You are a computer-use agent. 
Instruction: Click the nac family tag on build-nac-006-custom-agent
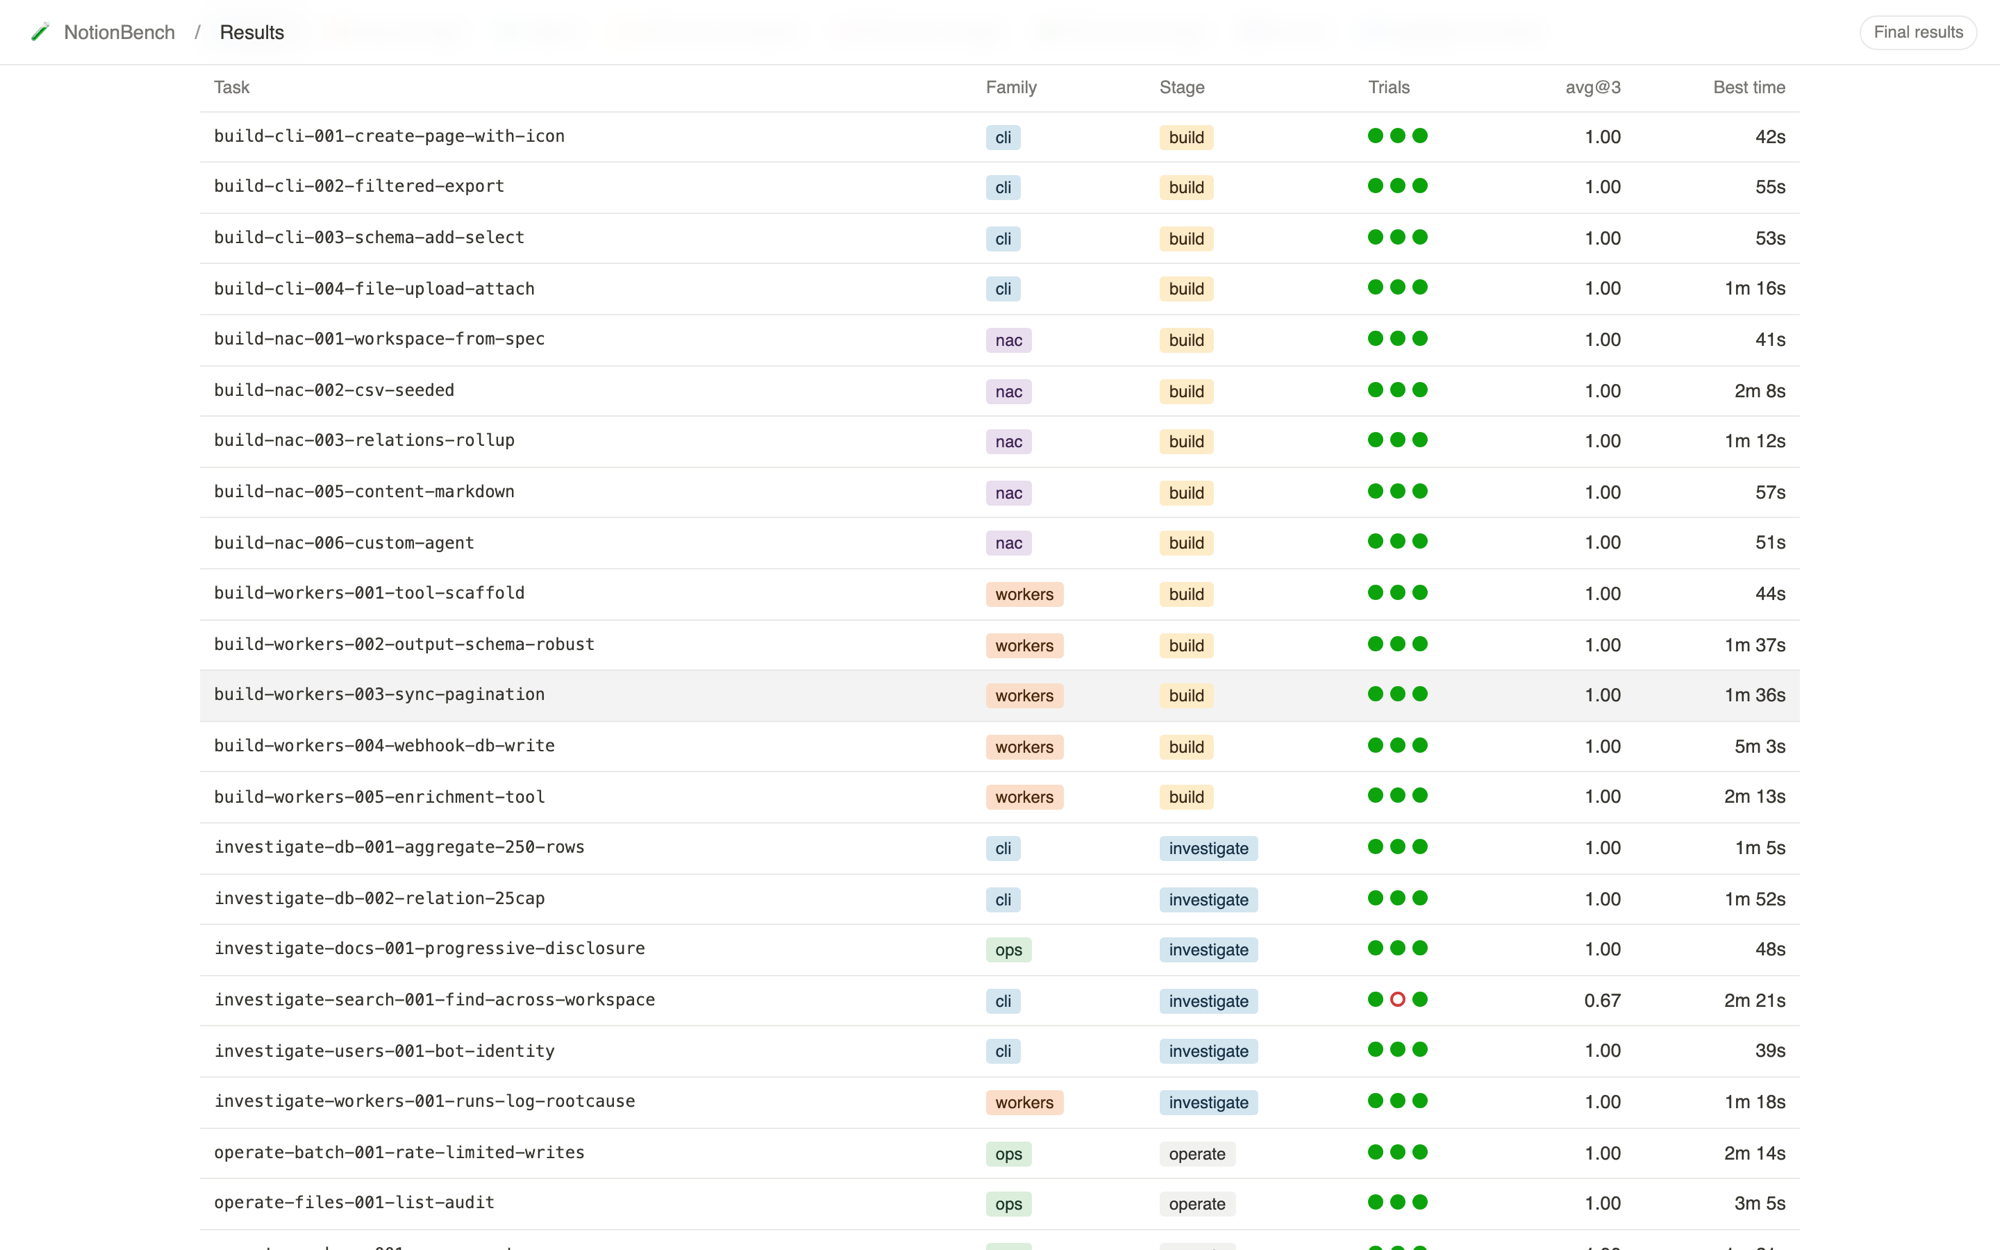pos(1009,543)
